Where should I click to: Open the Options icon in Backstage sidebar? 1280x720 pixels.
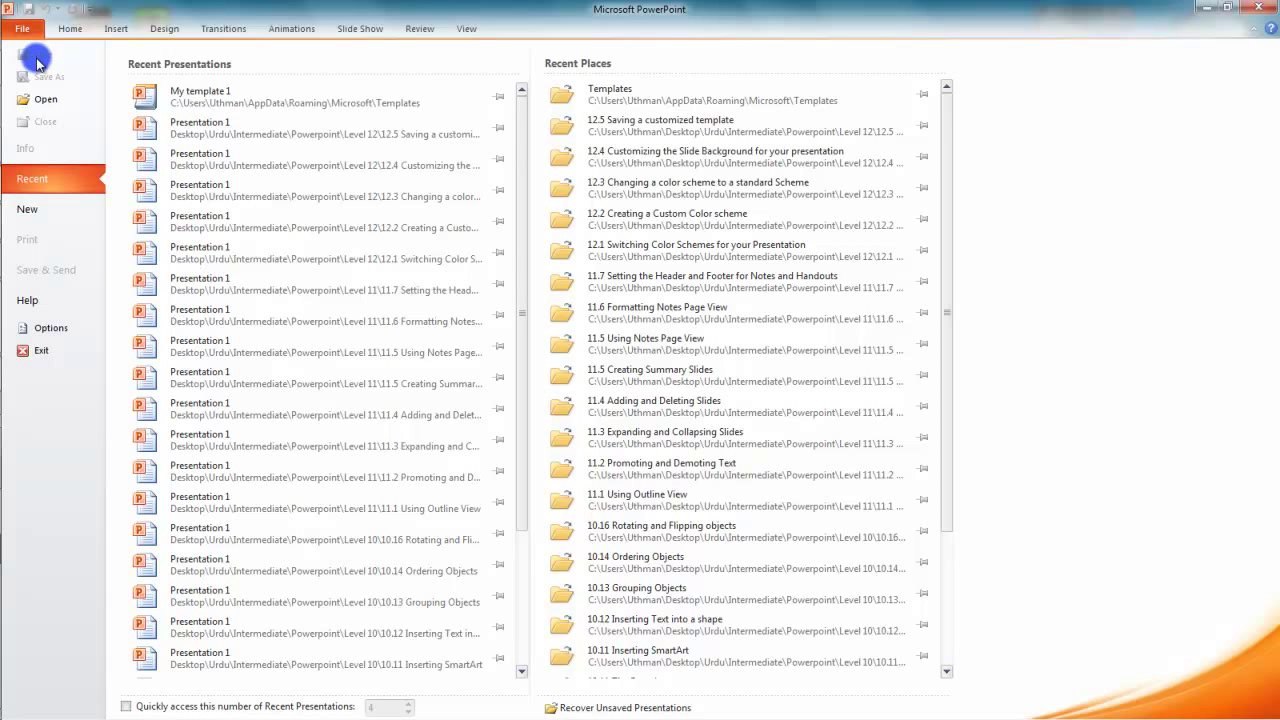[23, 328]
